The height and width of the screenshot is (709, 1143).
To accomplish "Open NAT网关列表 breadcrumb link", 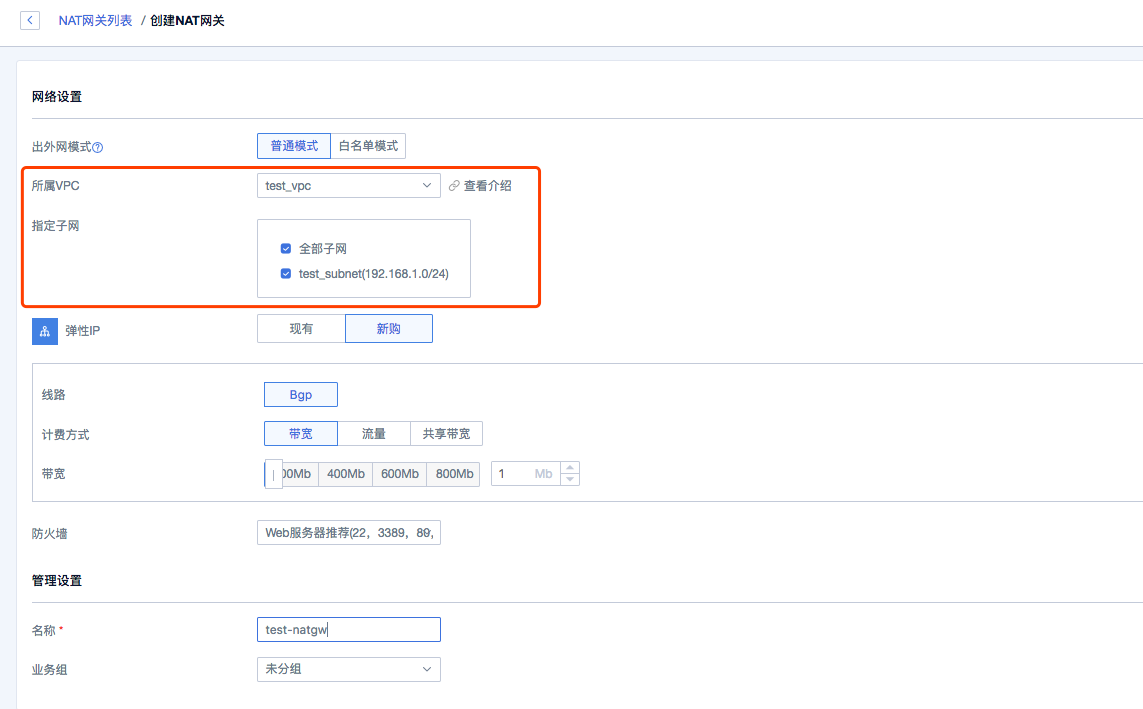I will point(95,20).
